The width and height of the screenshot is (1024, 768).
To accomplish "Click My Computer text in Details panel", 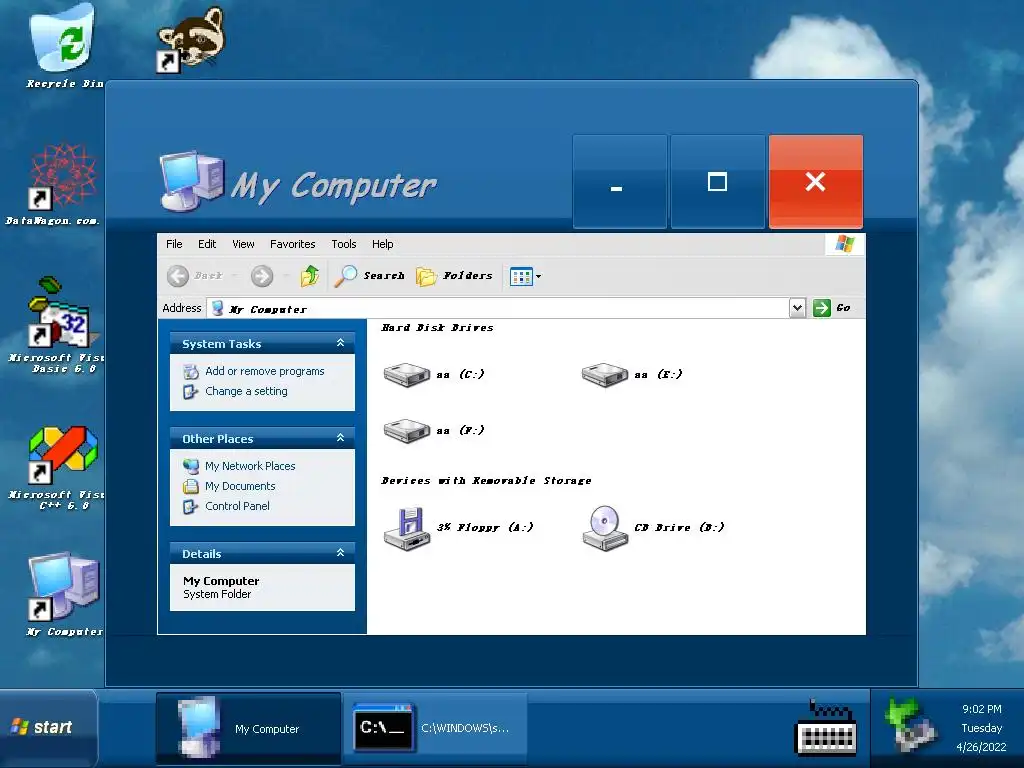I will pyautogui.click(x=221, y=581).
